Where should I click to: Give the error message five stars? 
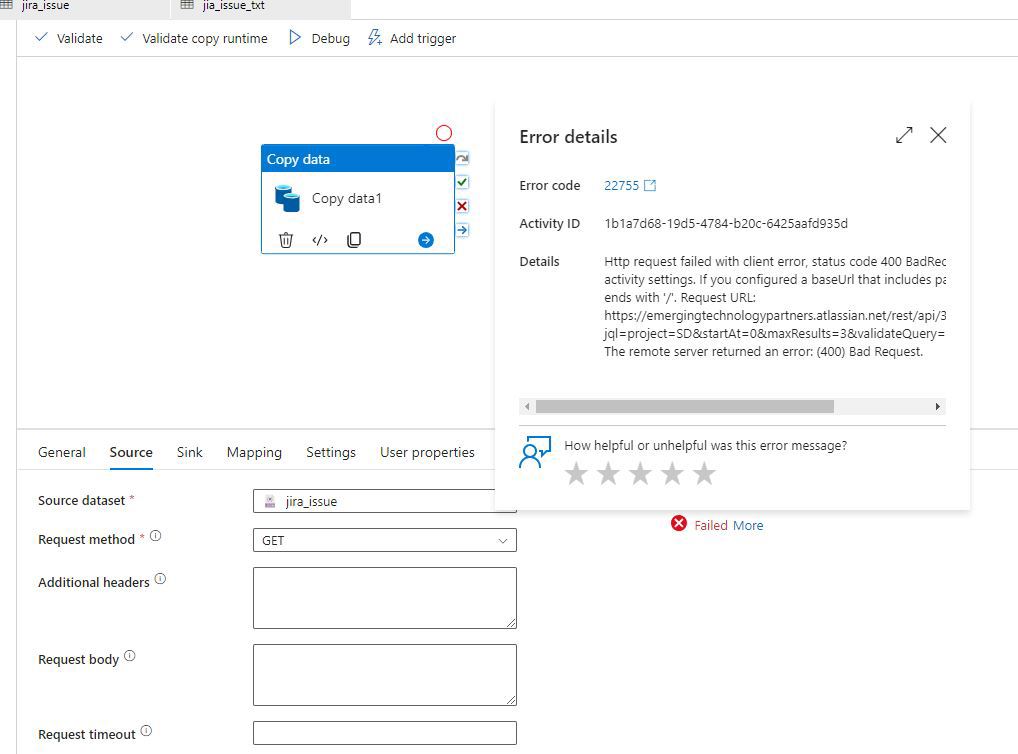[705, 473]
